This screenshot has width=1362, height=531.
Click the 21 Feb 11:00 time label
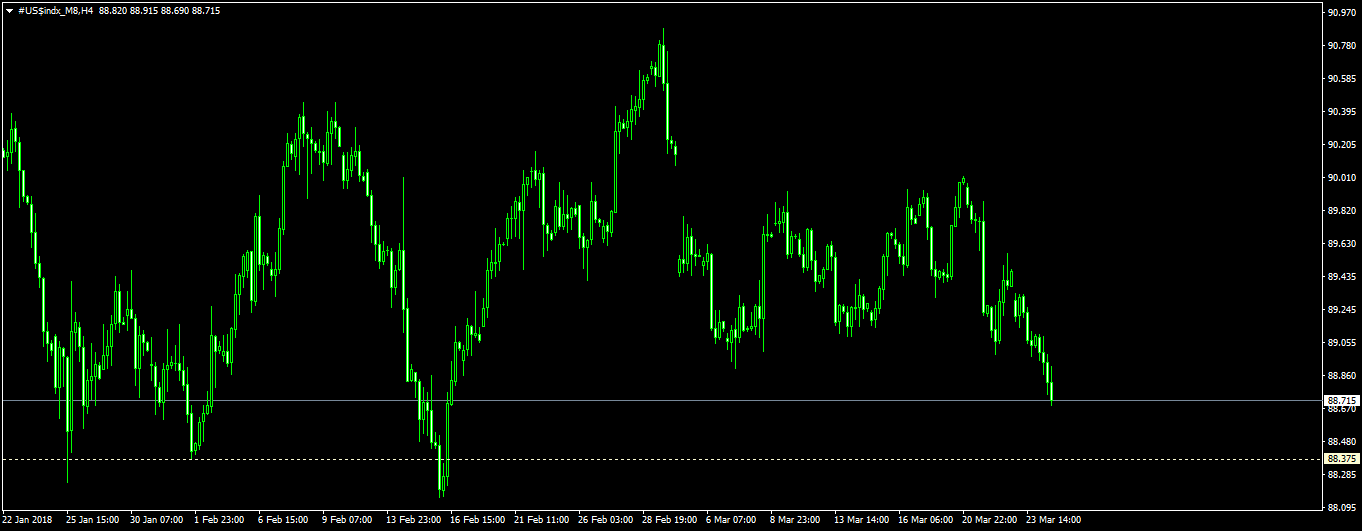click(x=541, y=520)
